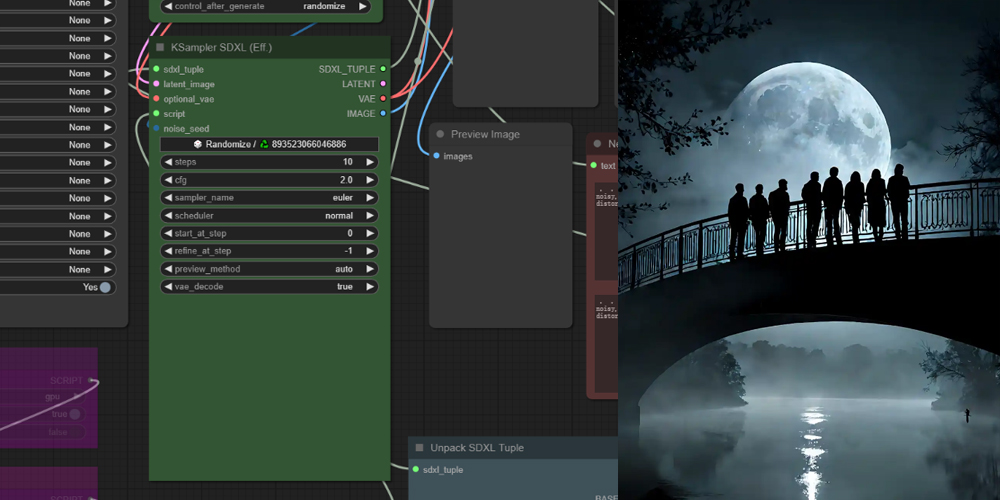Open the moonlit bridge generated image

click(809, 250)
